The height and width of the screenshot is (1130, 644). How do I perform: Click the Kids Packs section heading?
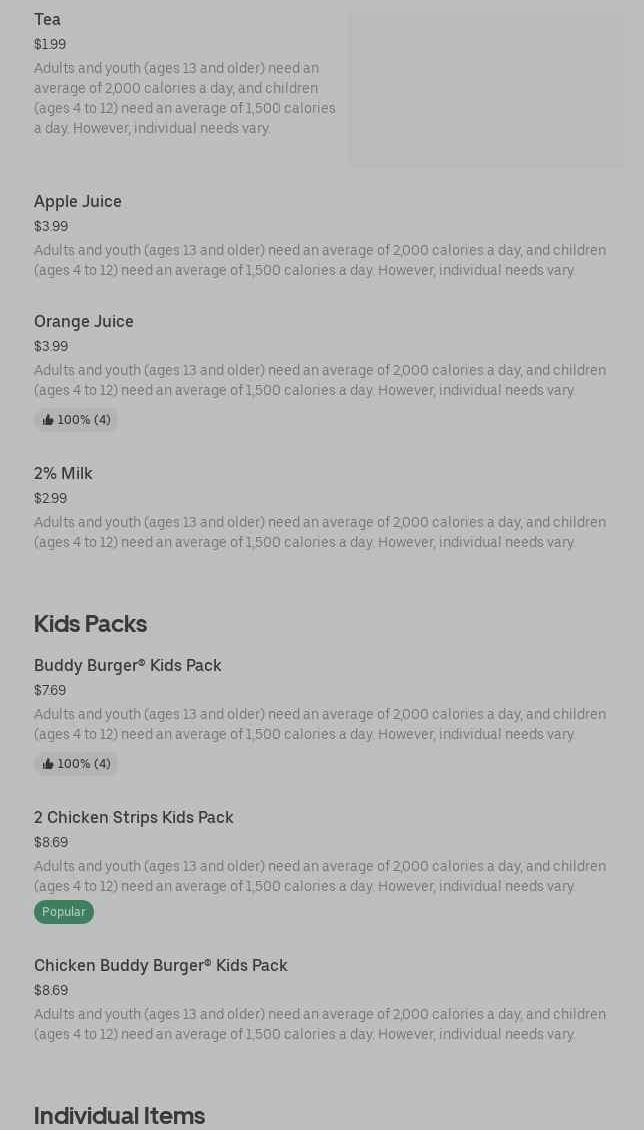pyautogui.click(x=90, y=624)
